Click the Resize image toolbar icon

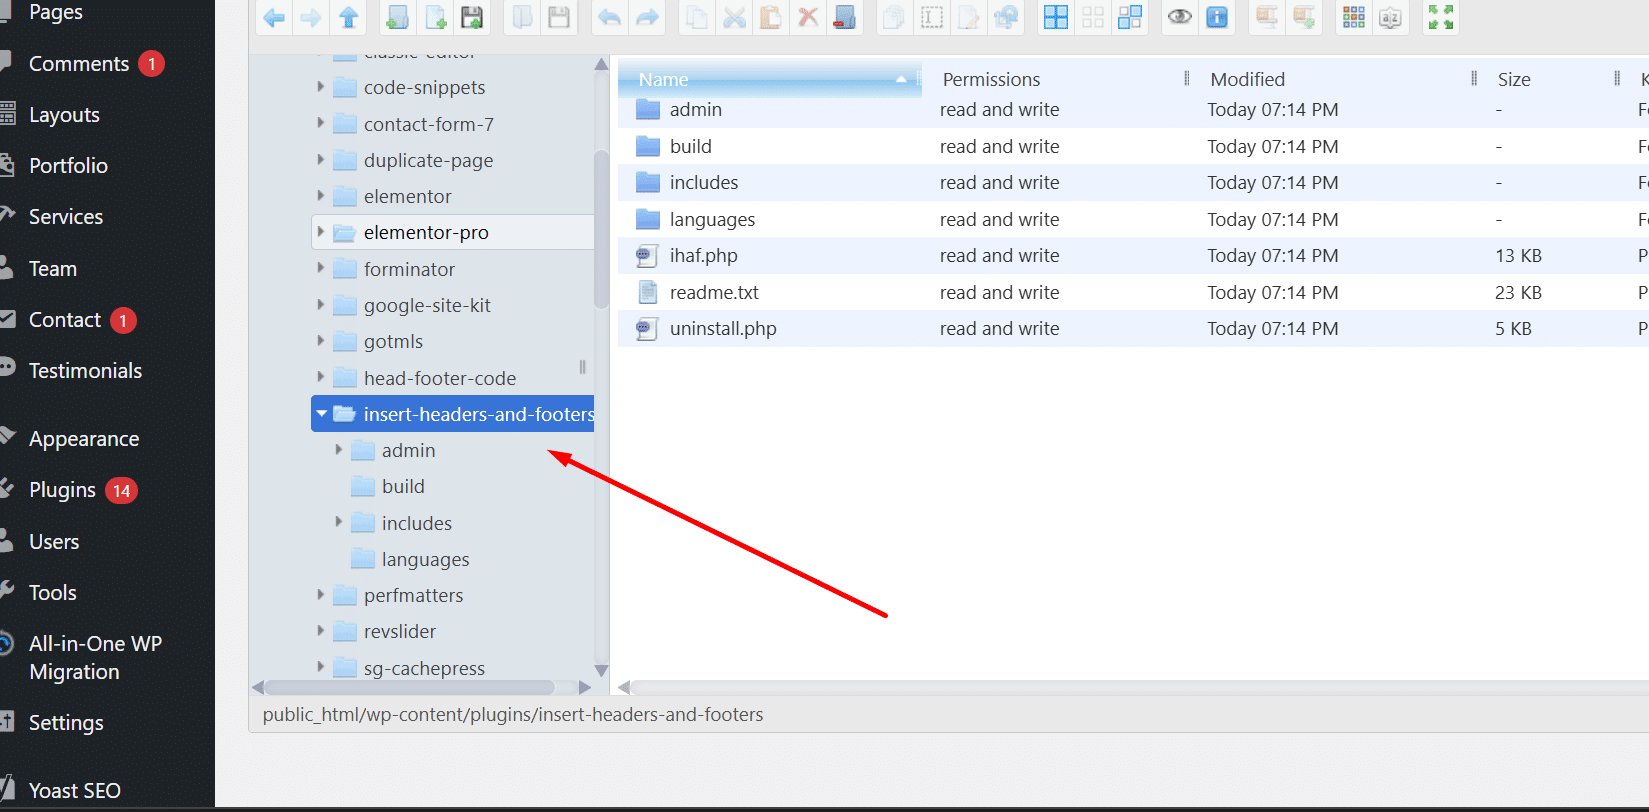coord(1006,17)
